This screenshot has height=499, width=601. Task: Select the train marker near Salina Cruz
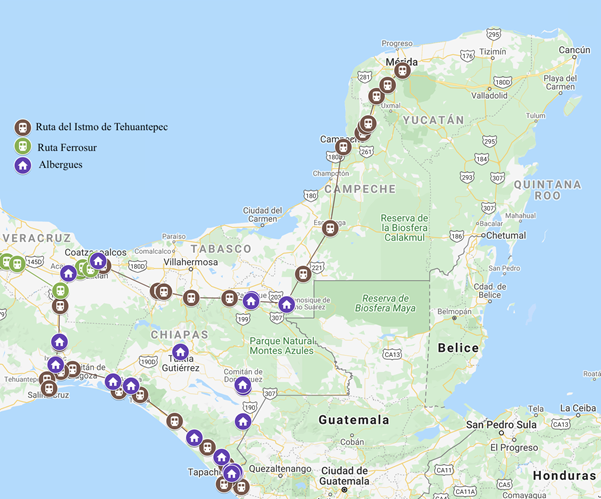coord(48,388)
